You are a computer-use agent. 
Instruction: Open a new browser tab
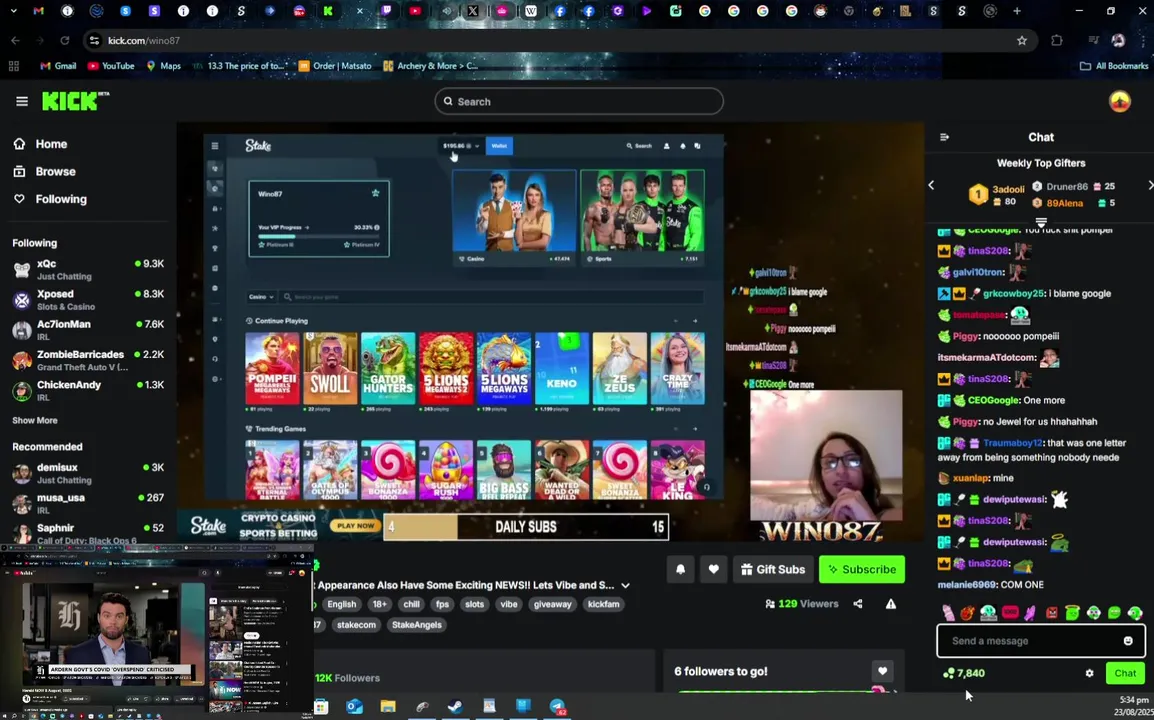1016,11
